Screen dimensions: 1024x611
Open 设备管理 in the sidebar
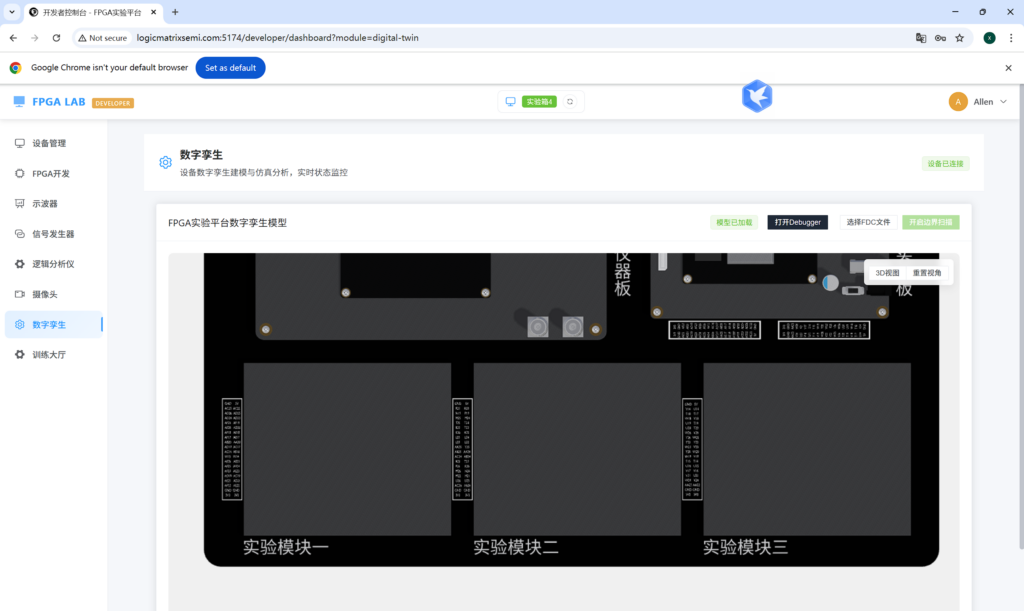(x=48, y=143)
